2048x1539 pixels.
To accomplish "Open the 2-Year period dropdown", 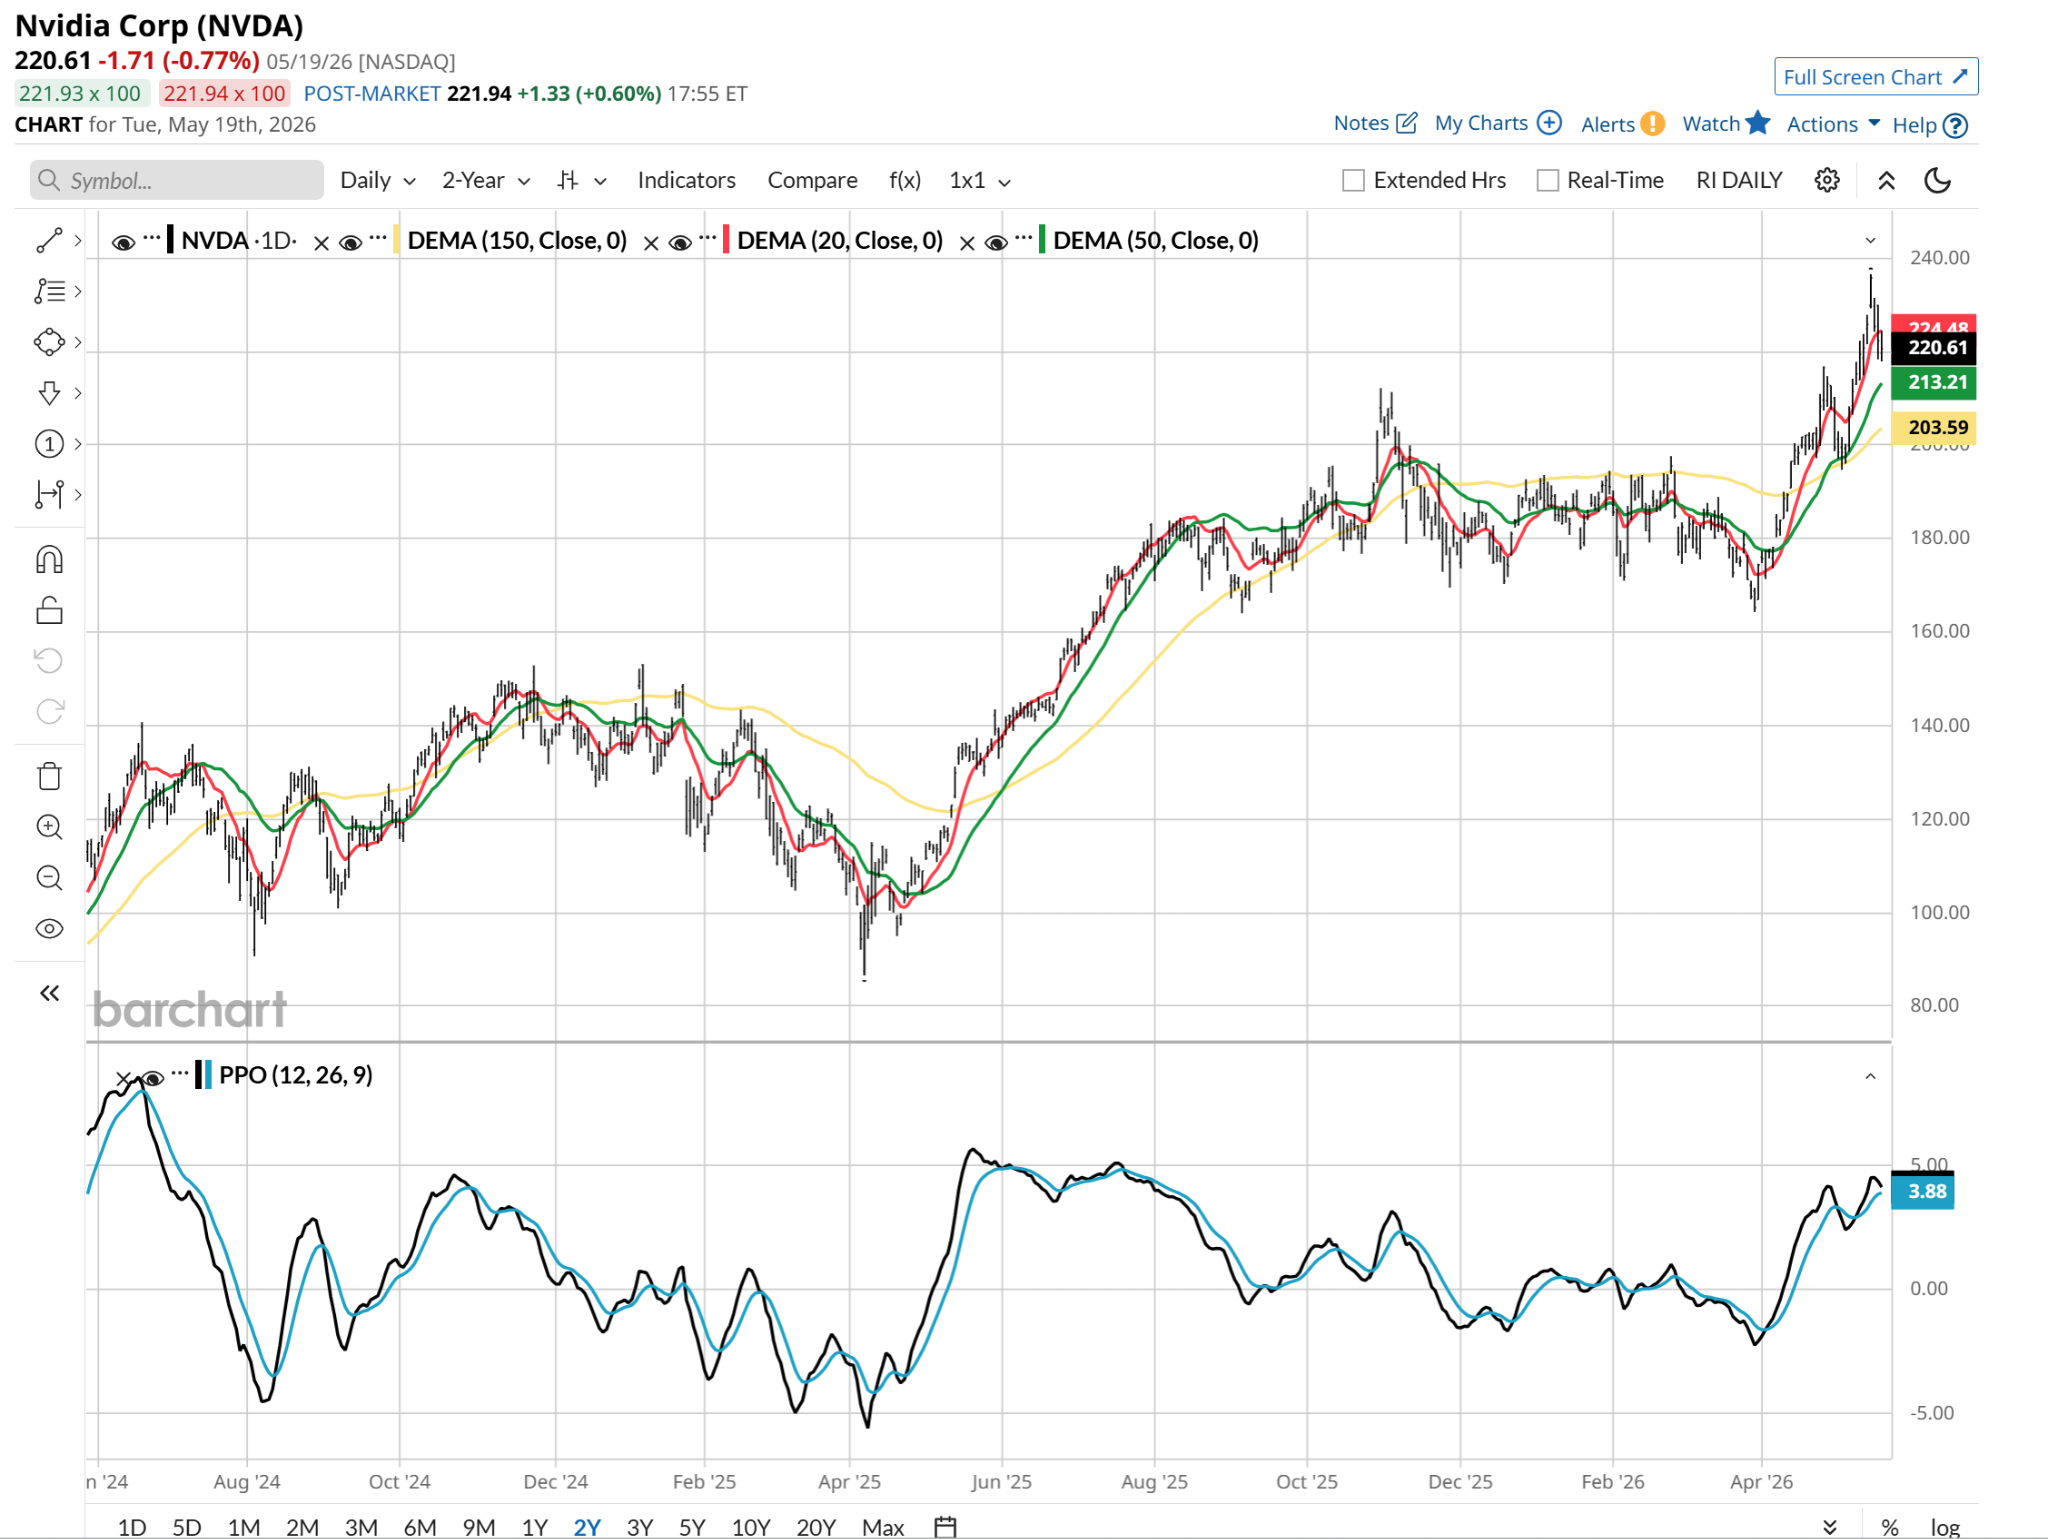I will 486,180.
